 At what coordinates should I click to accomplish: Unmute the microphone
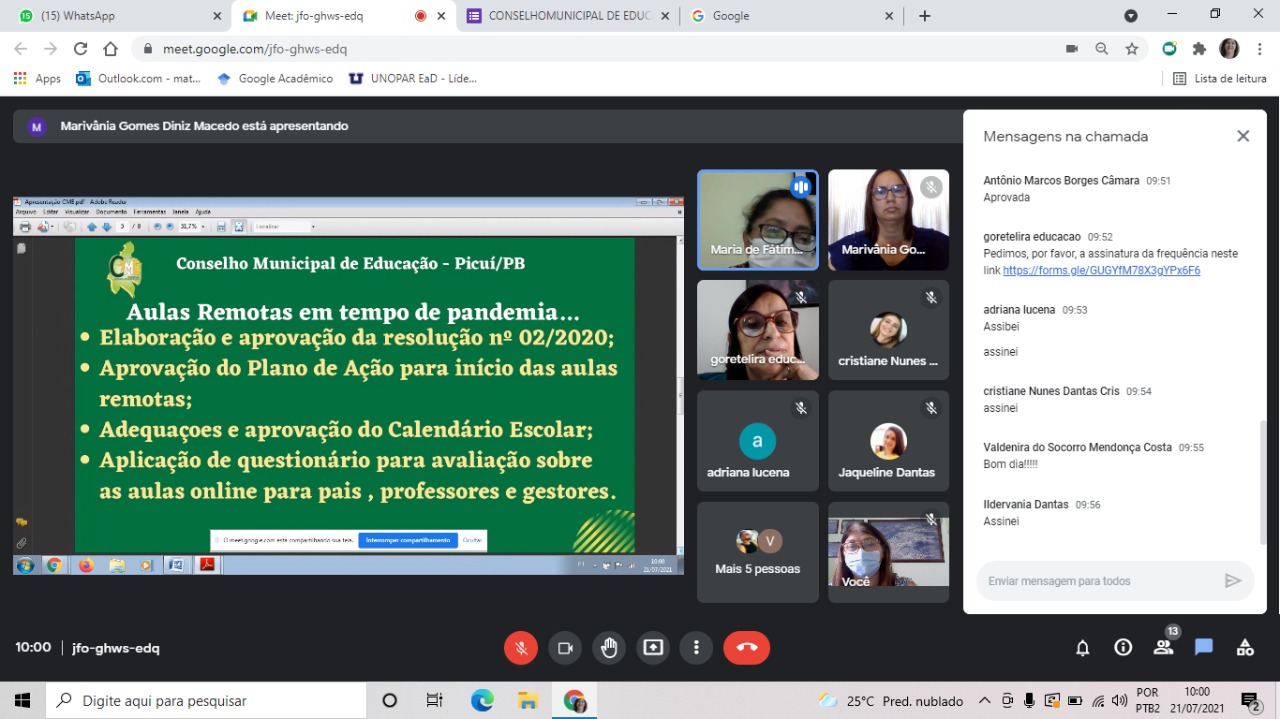click(520, 648)
